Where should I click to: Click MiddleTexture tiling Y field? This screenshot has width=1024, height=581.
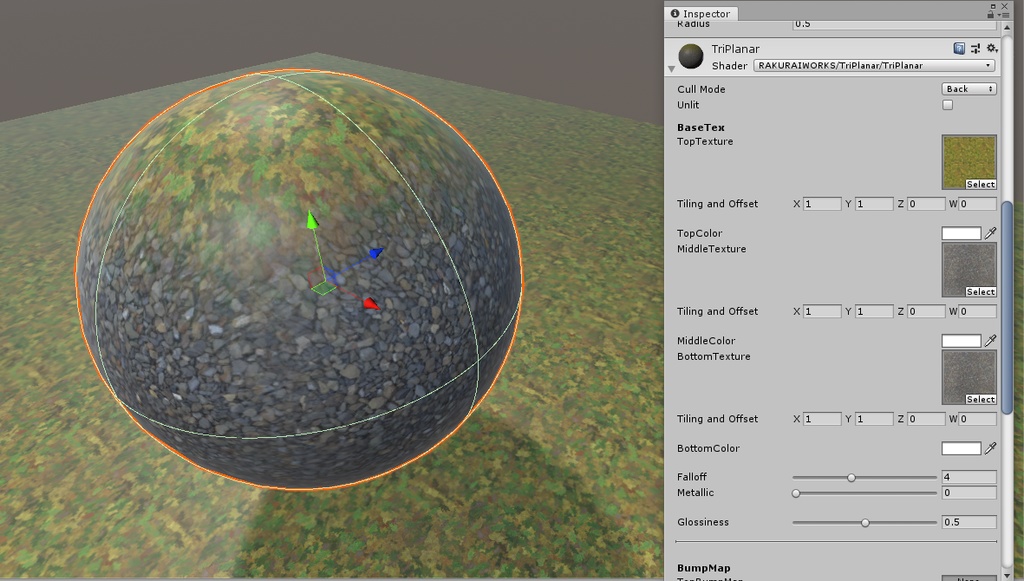click(x=874, y=311)
